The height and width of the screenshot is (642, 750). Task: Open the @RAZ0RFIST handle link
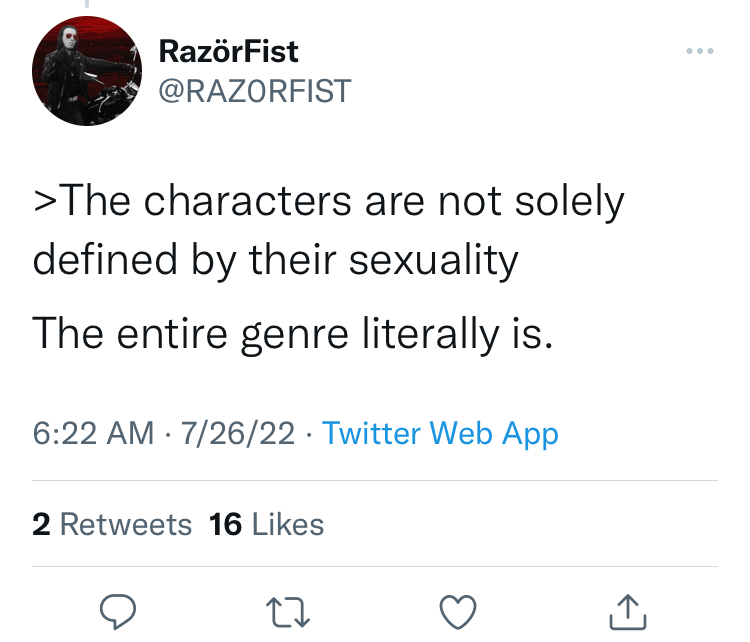[255, 91]
